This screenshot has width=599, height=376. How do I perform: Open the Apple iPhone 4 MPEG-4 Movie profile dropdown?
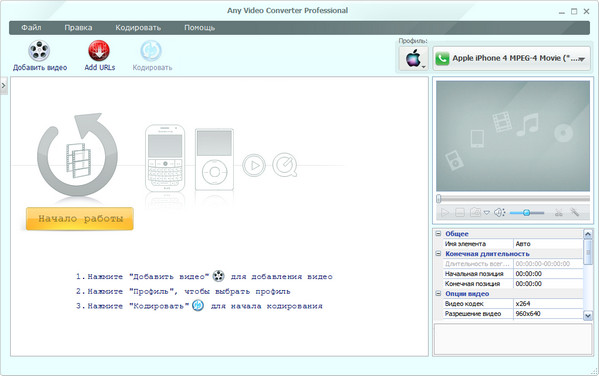click(512, 58)
